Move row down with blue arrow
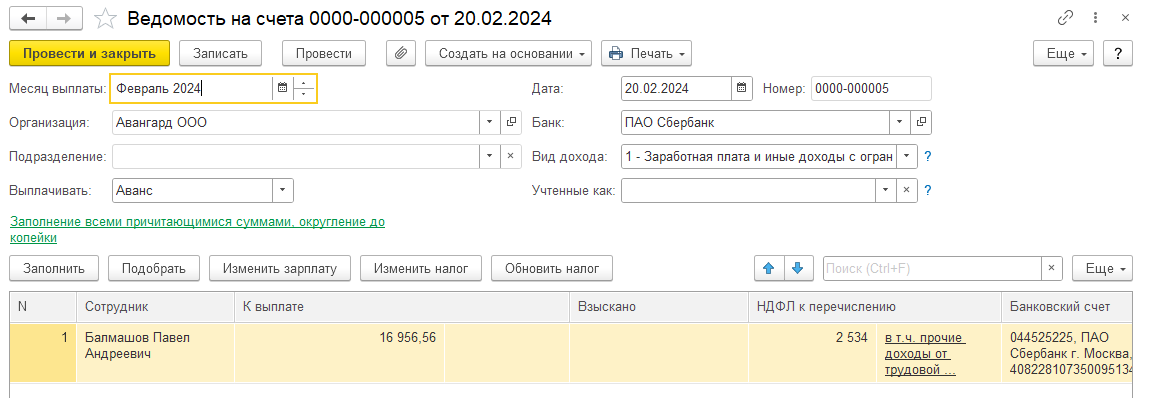The image size is (1149, 398). pos(799,269)
